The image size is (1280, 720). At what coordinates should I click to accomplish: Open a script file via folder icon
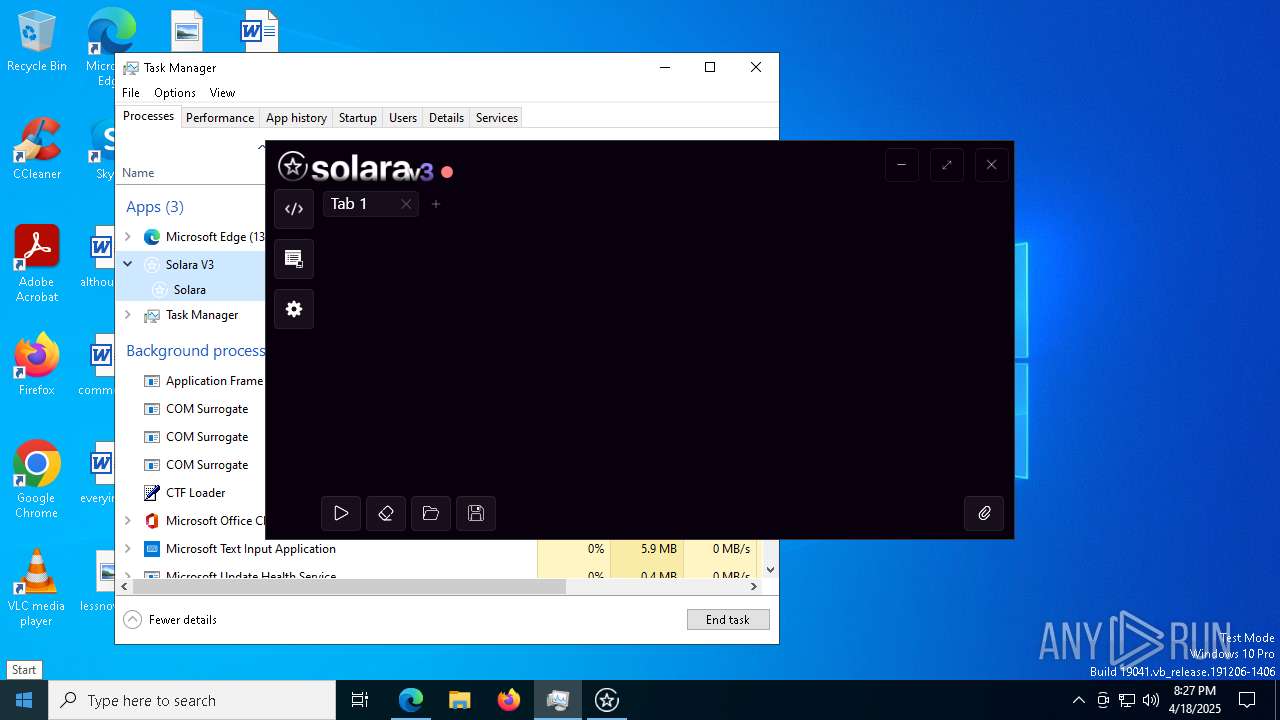click(431, 513)
